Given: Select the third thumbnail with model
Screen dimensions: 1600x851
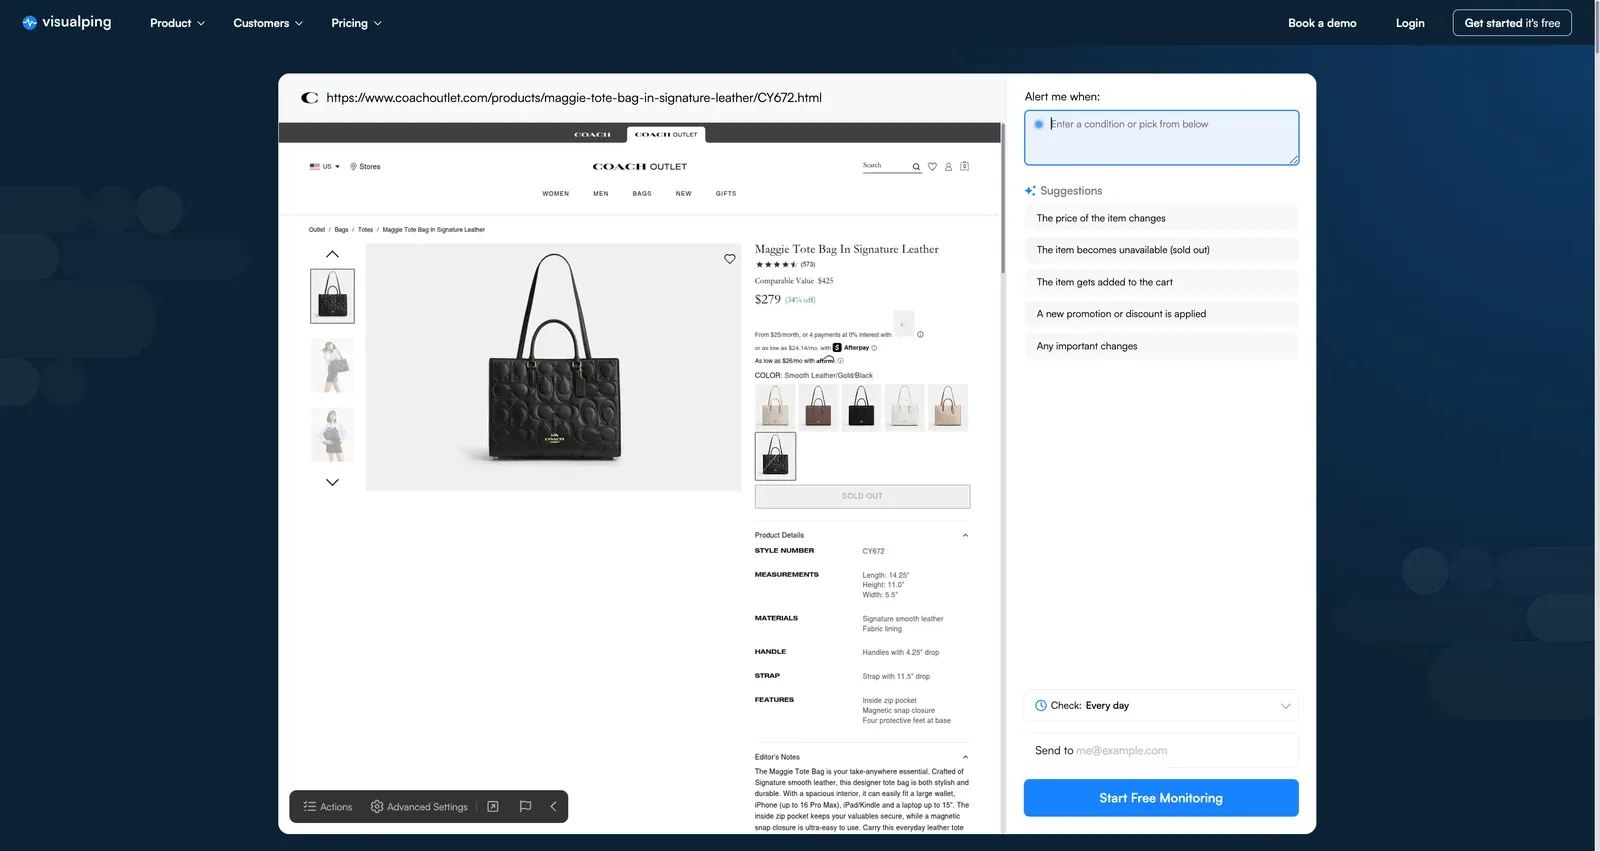Looking at the screenshot, I should (x=332, y=434).
